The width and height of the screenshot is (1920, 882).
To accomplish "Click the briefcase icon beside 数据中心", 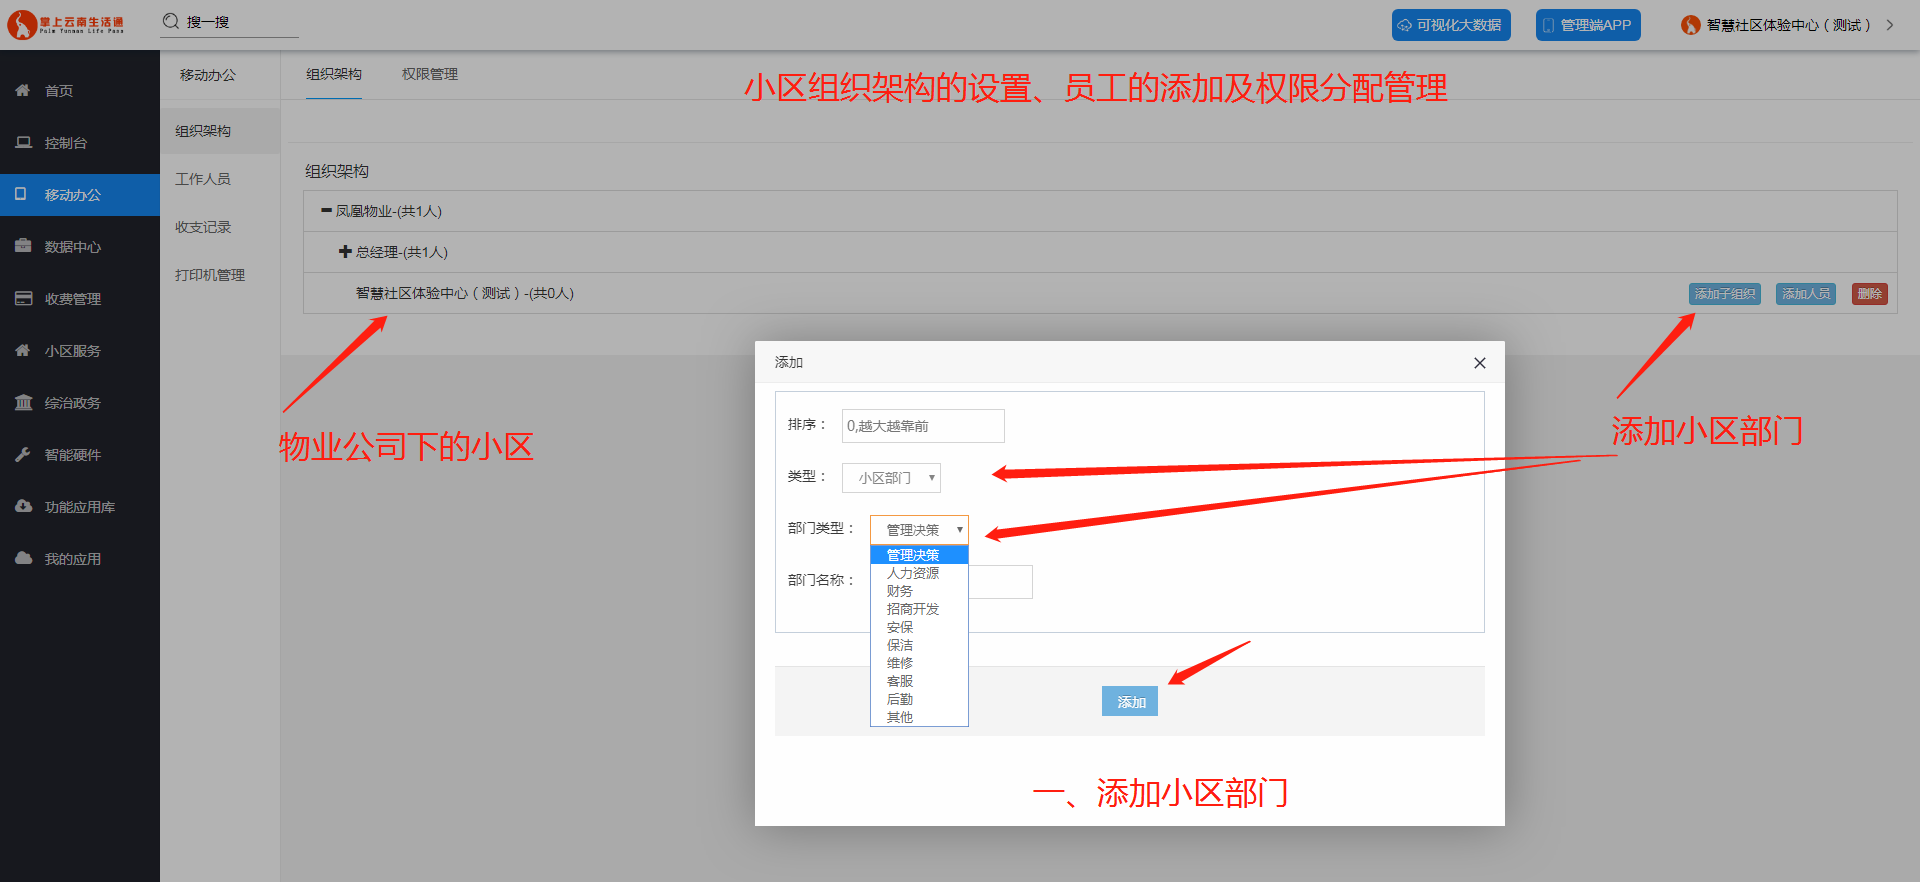I will [23, 246].
